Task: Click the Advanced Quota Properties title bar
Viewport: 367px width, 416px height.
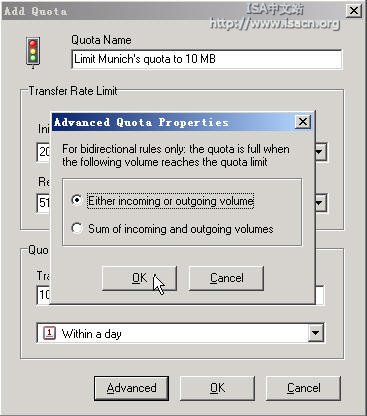Action: coord(173,122)
